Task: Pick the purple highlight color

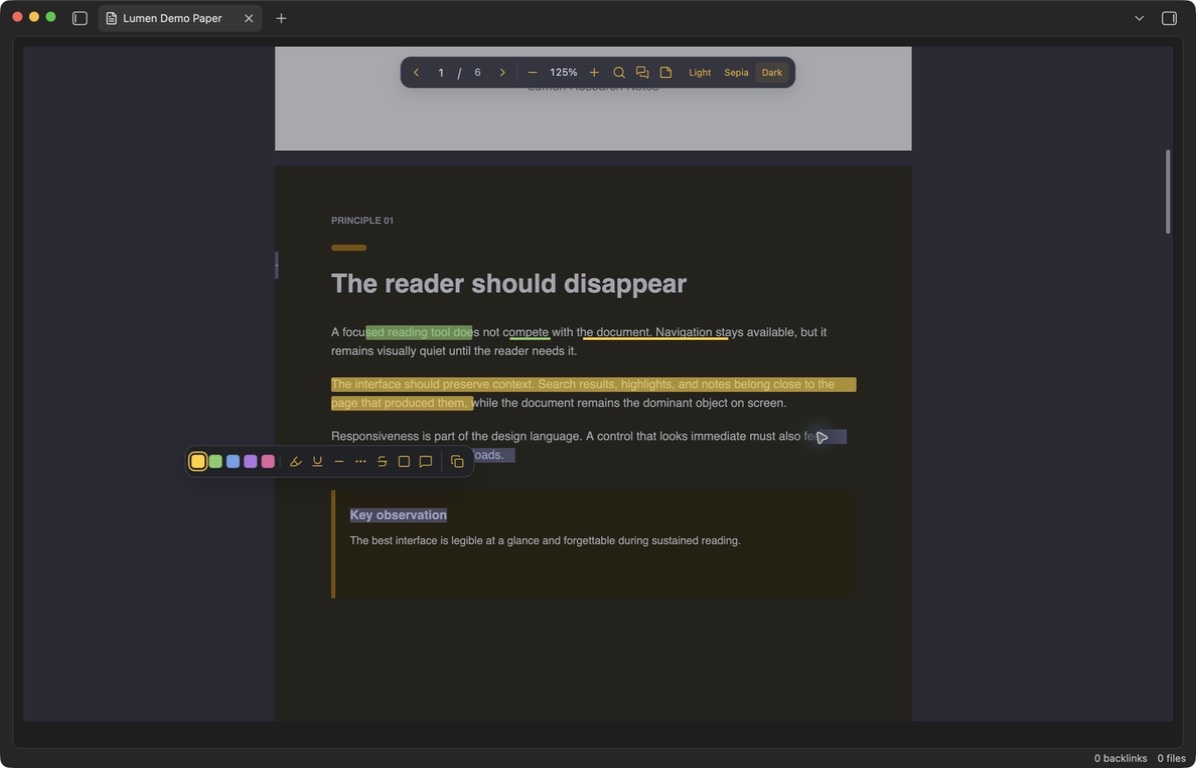Action: coord(250,461)
